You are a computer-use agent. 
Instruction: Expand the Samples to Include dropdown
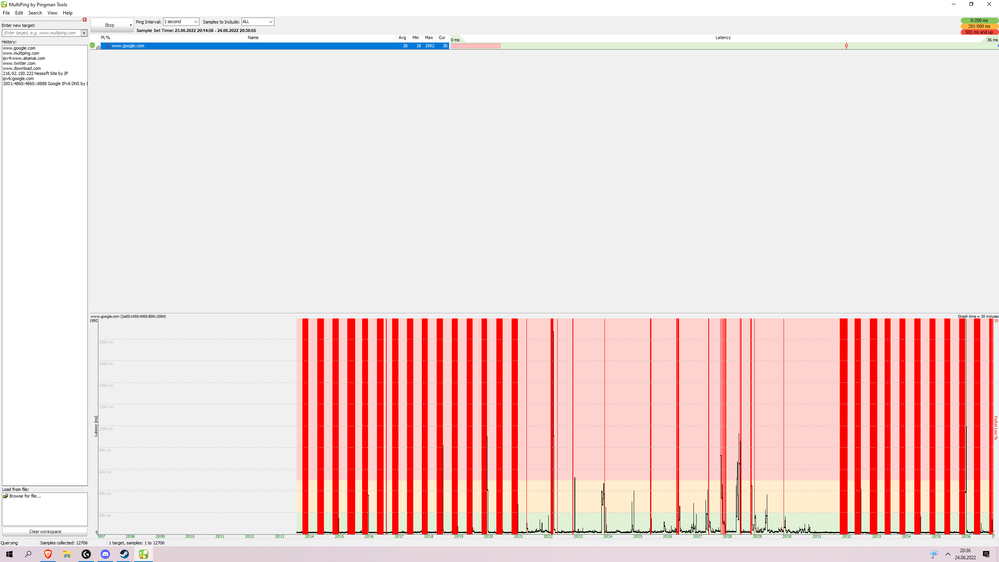click(257, 22)
